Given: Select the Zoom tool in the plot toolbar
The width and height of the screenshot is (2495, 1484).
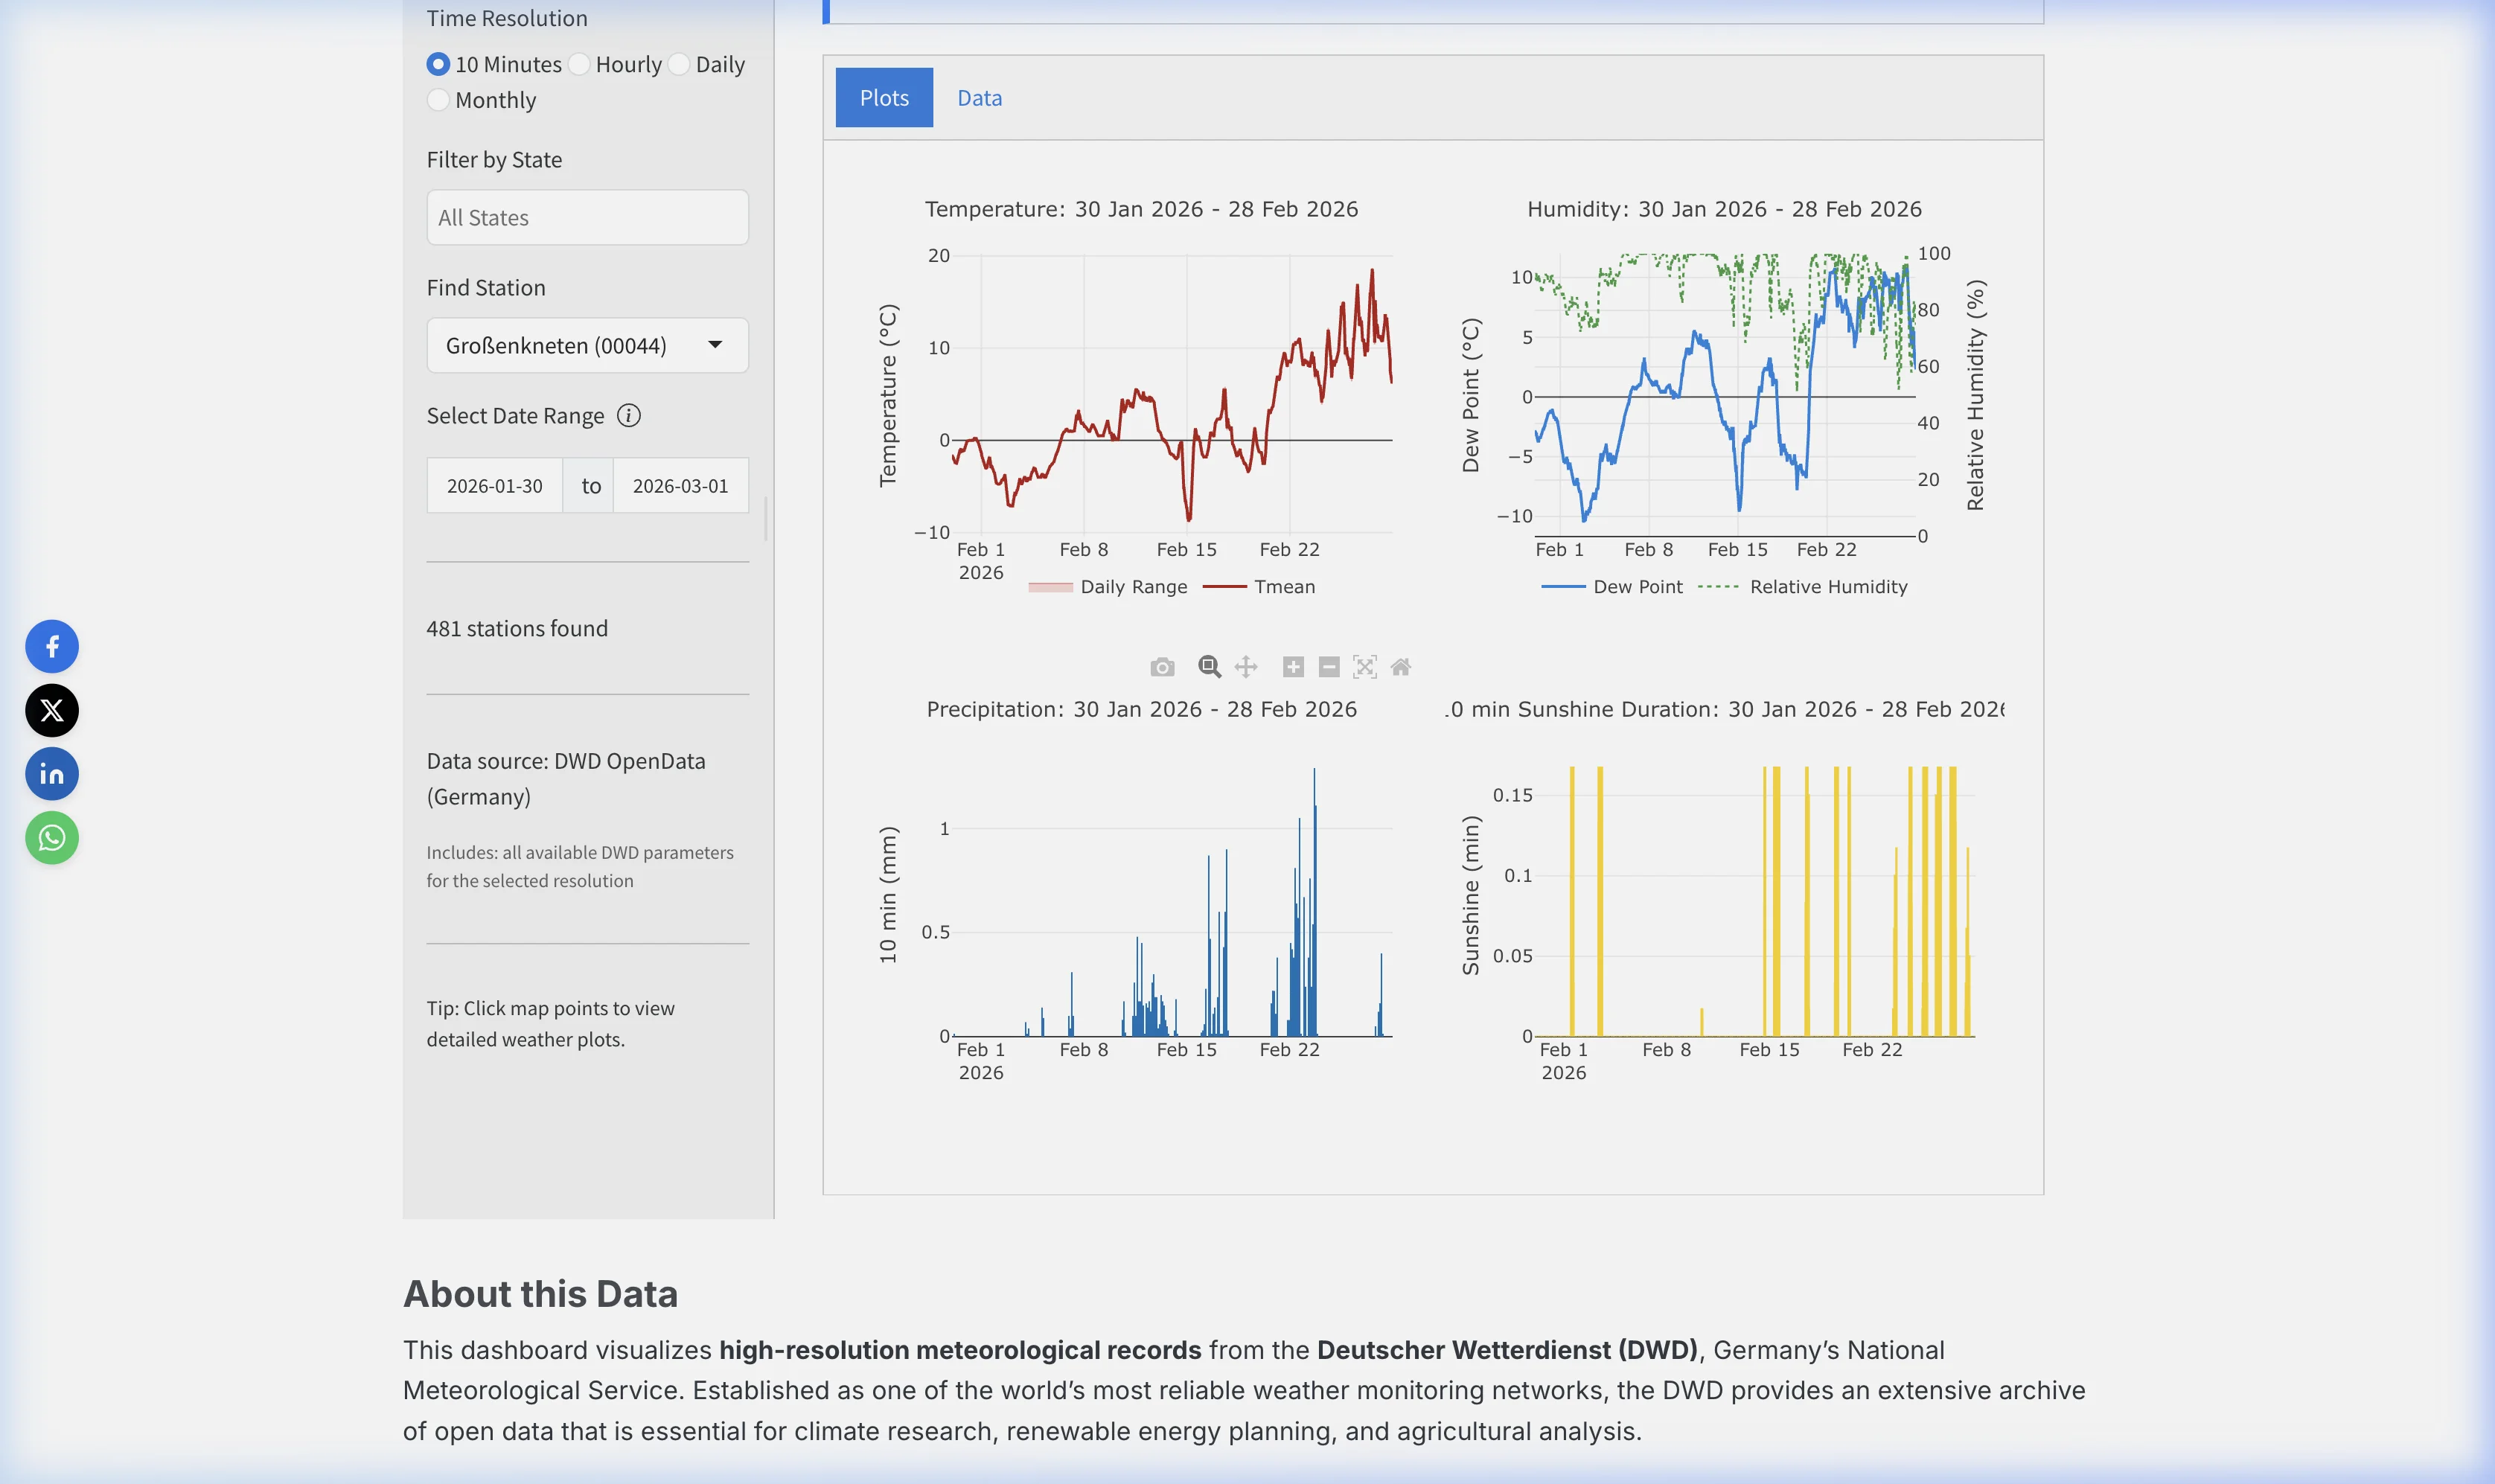Looking at the screenshot, I should [x=1209, y=666].
